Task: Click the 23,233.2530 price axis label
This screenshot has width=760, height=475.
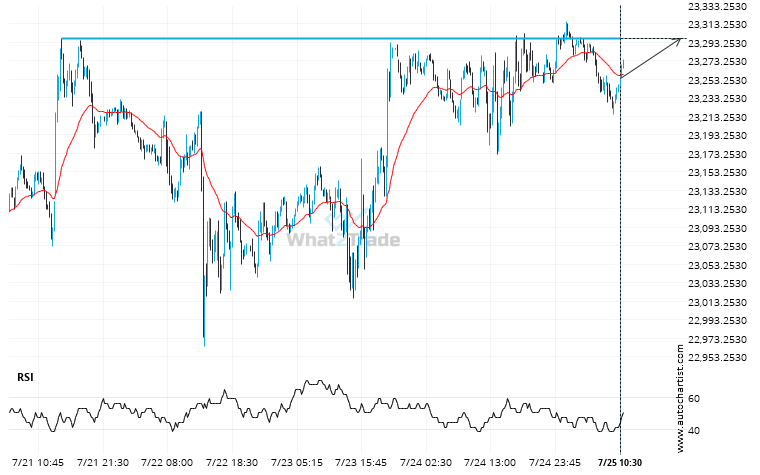Action: click(717, 99)
